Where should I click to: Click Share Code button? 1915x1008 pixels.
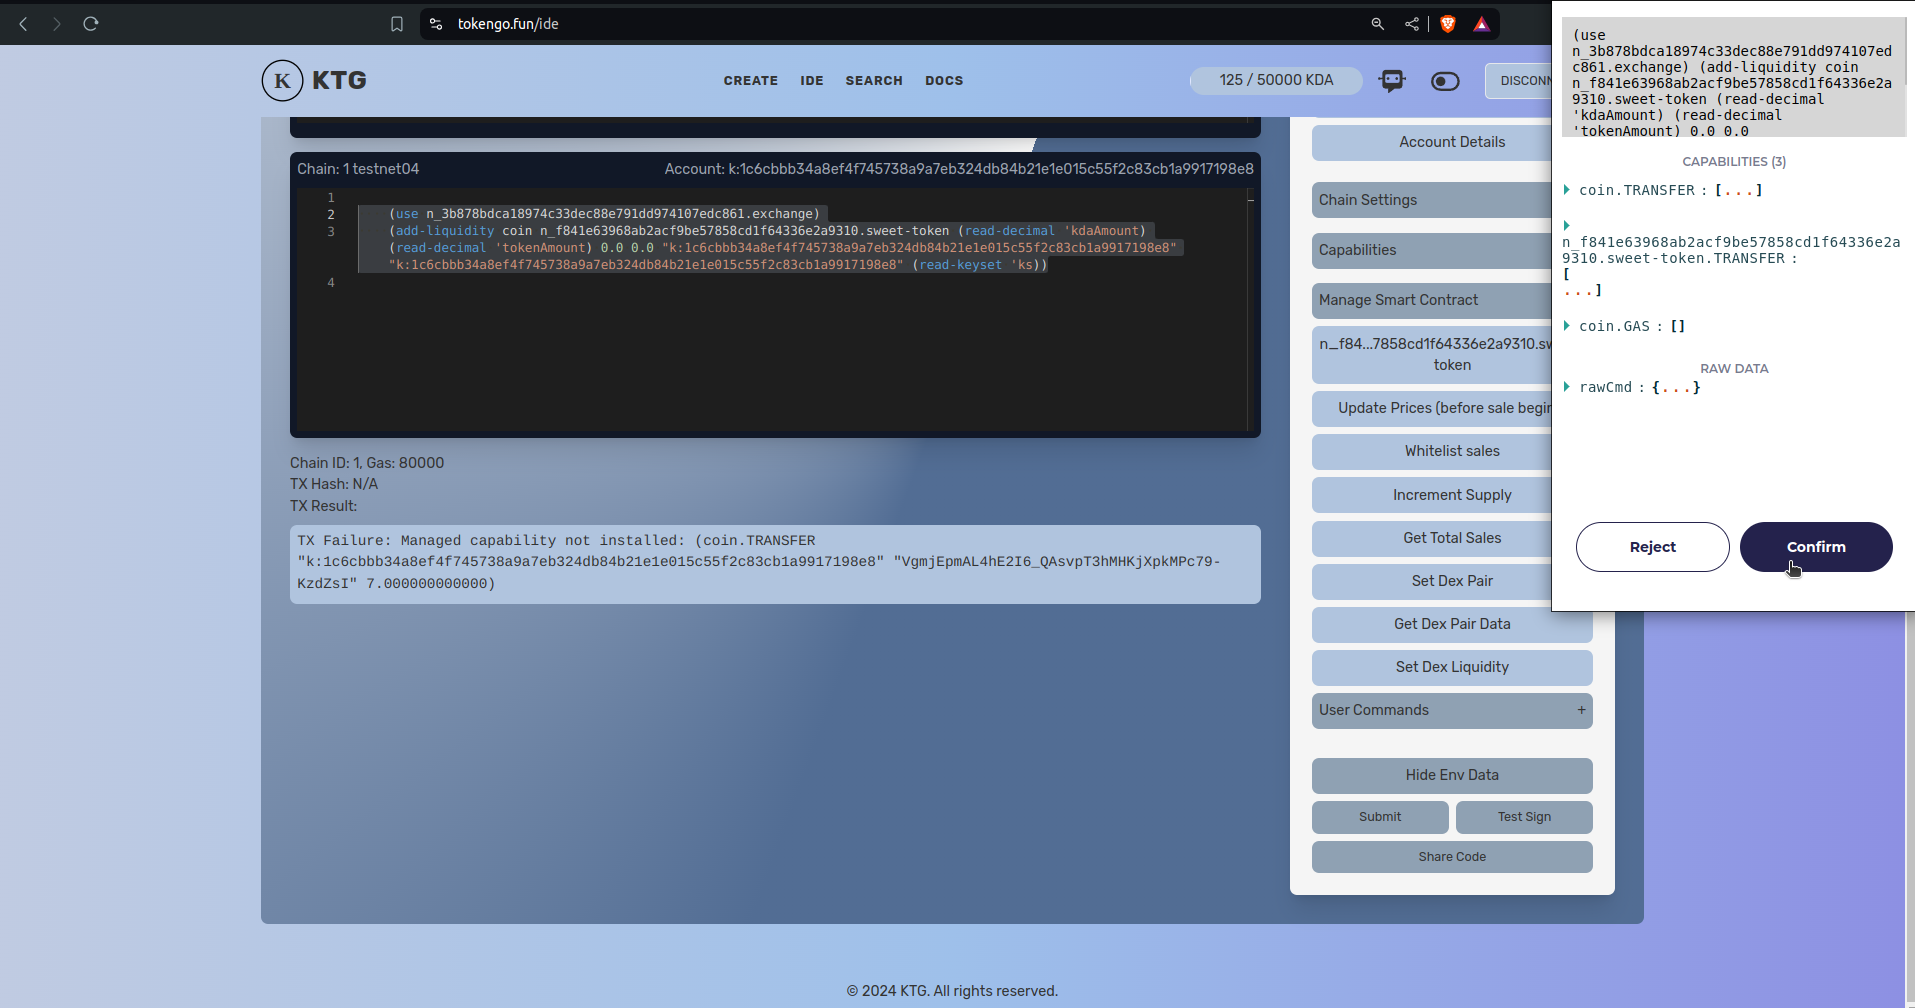pyautogui.click(x=1452, y=857)
